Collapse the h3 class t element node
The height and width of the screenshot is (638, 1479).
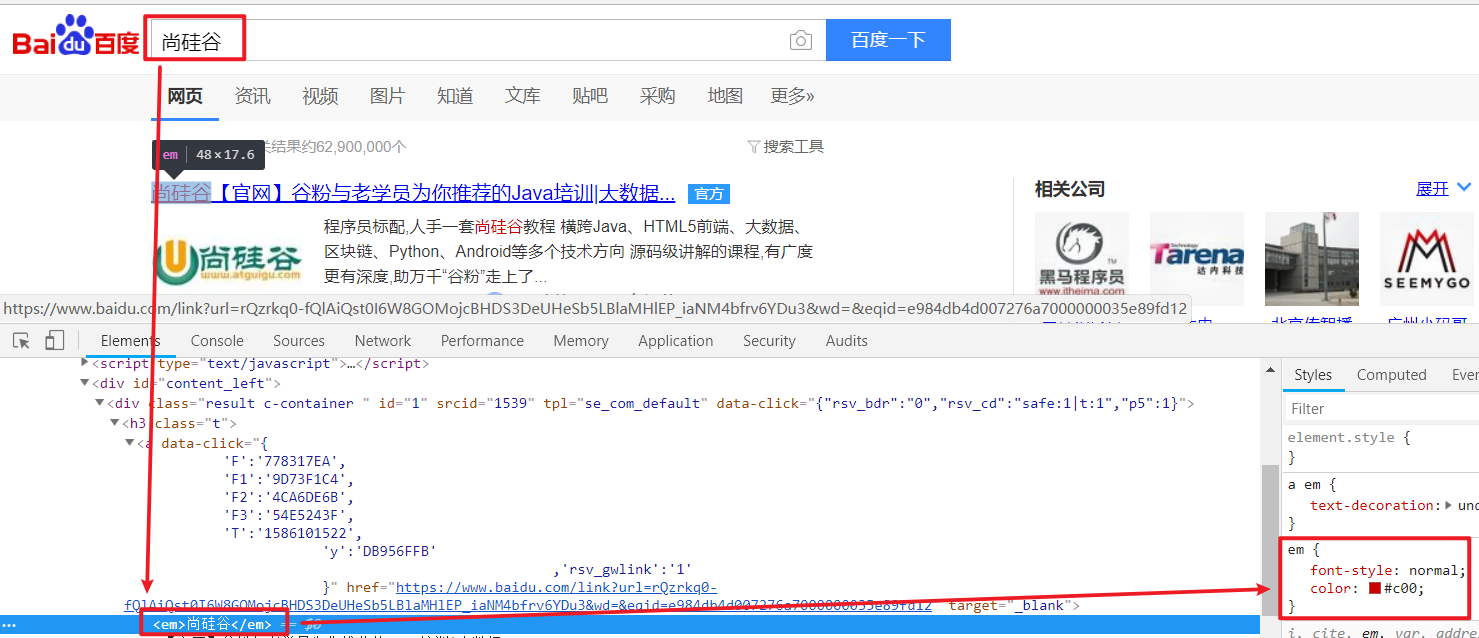point(115,423)
